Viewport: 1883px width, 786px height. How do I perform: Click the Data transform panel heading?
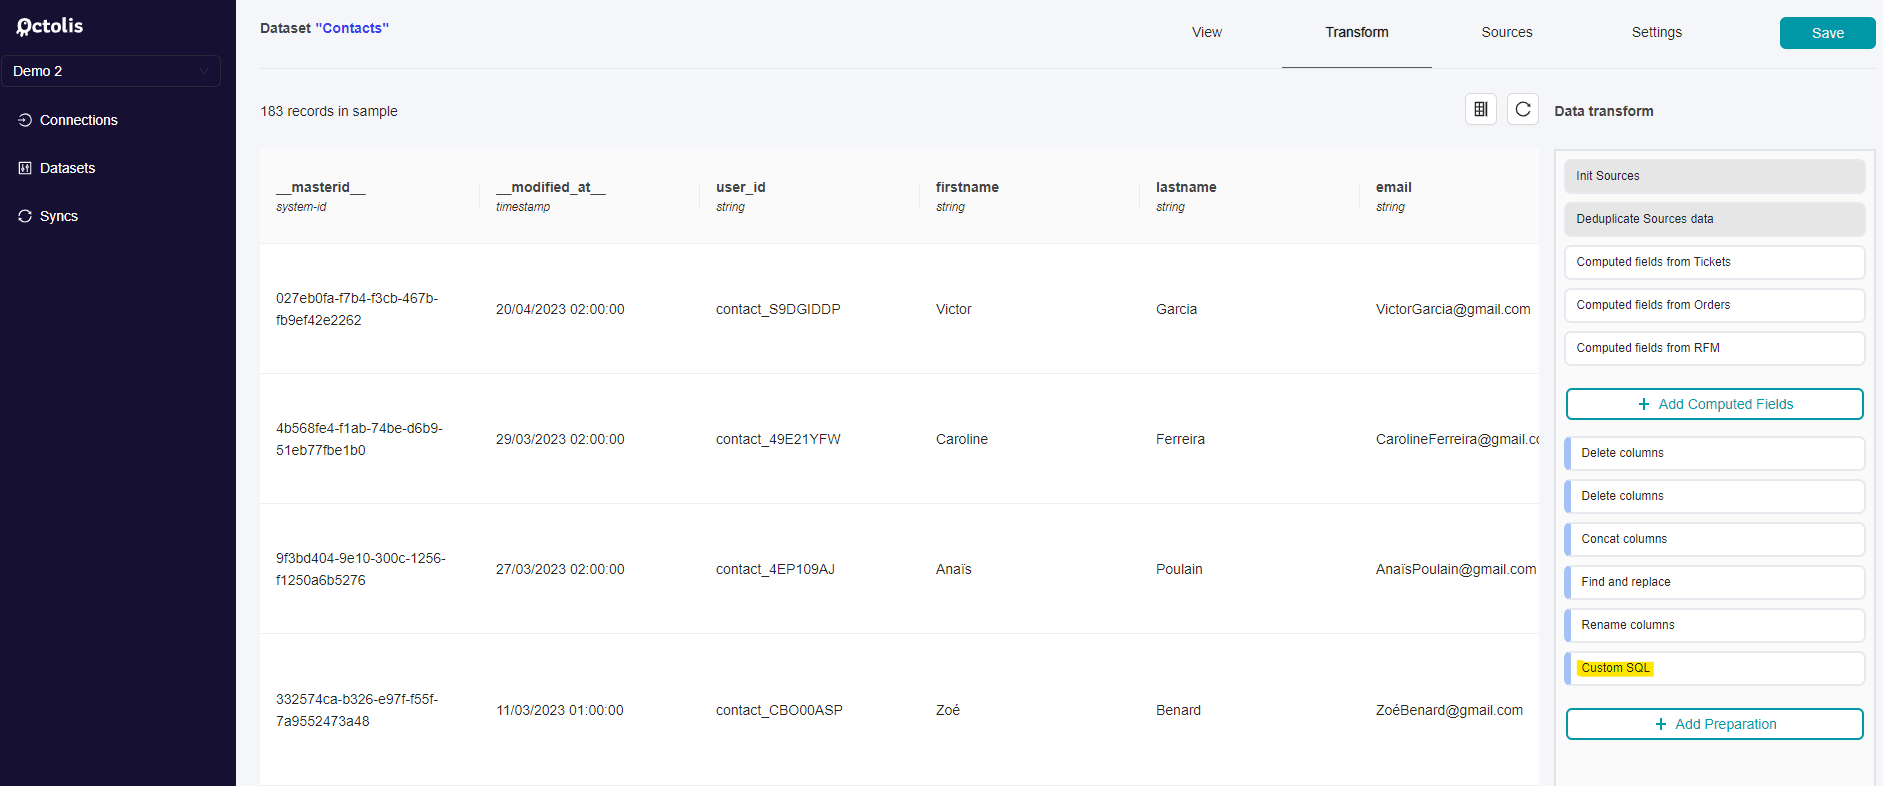[1604, 111]
